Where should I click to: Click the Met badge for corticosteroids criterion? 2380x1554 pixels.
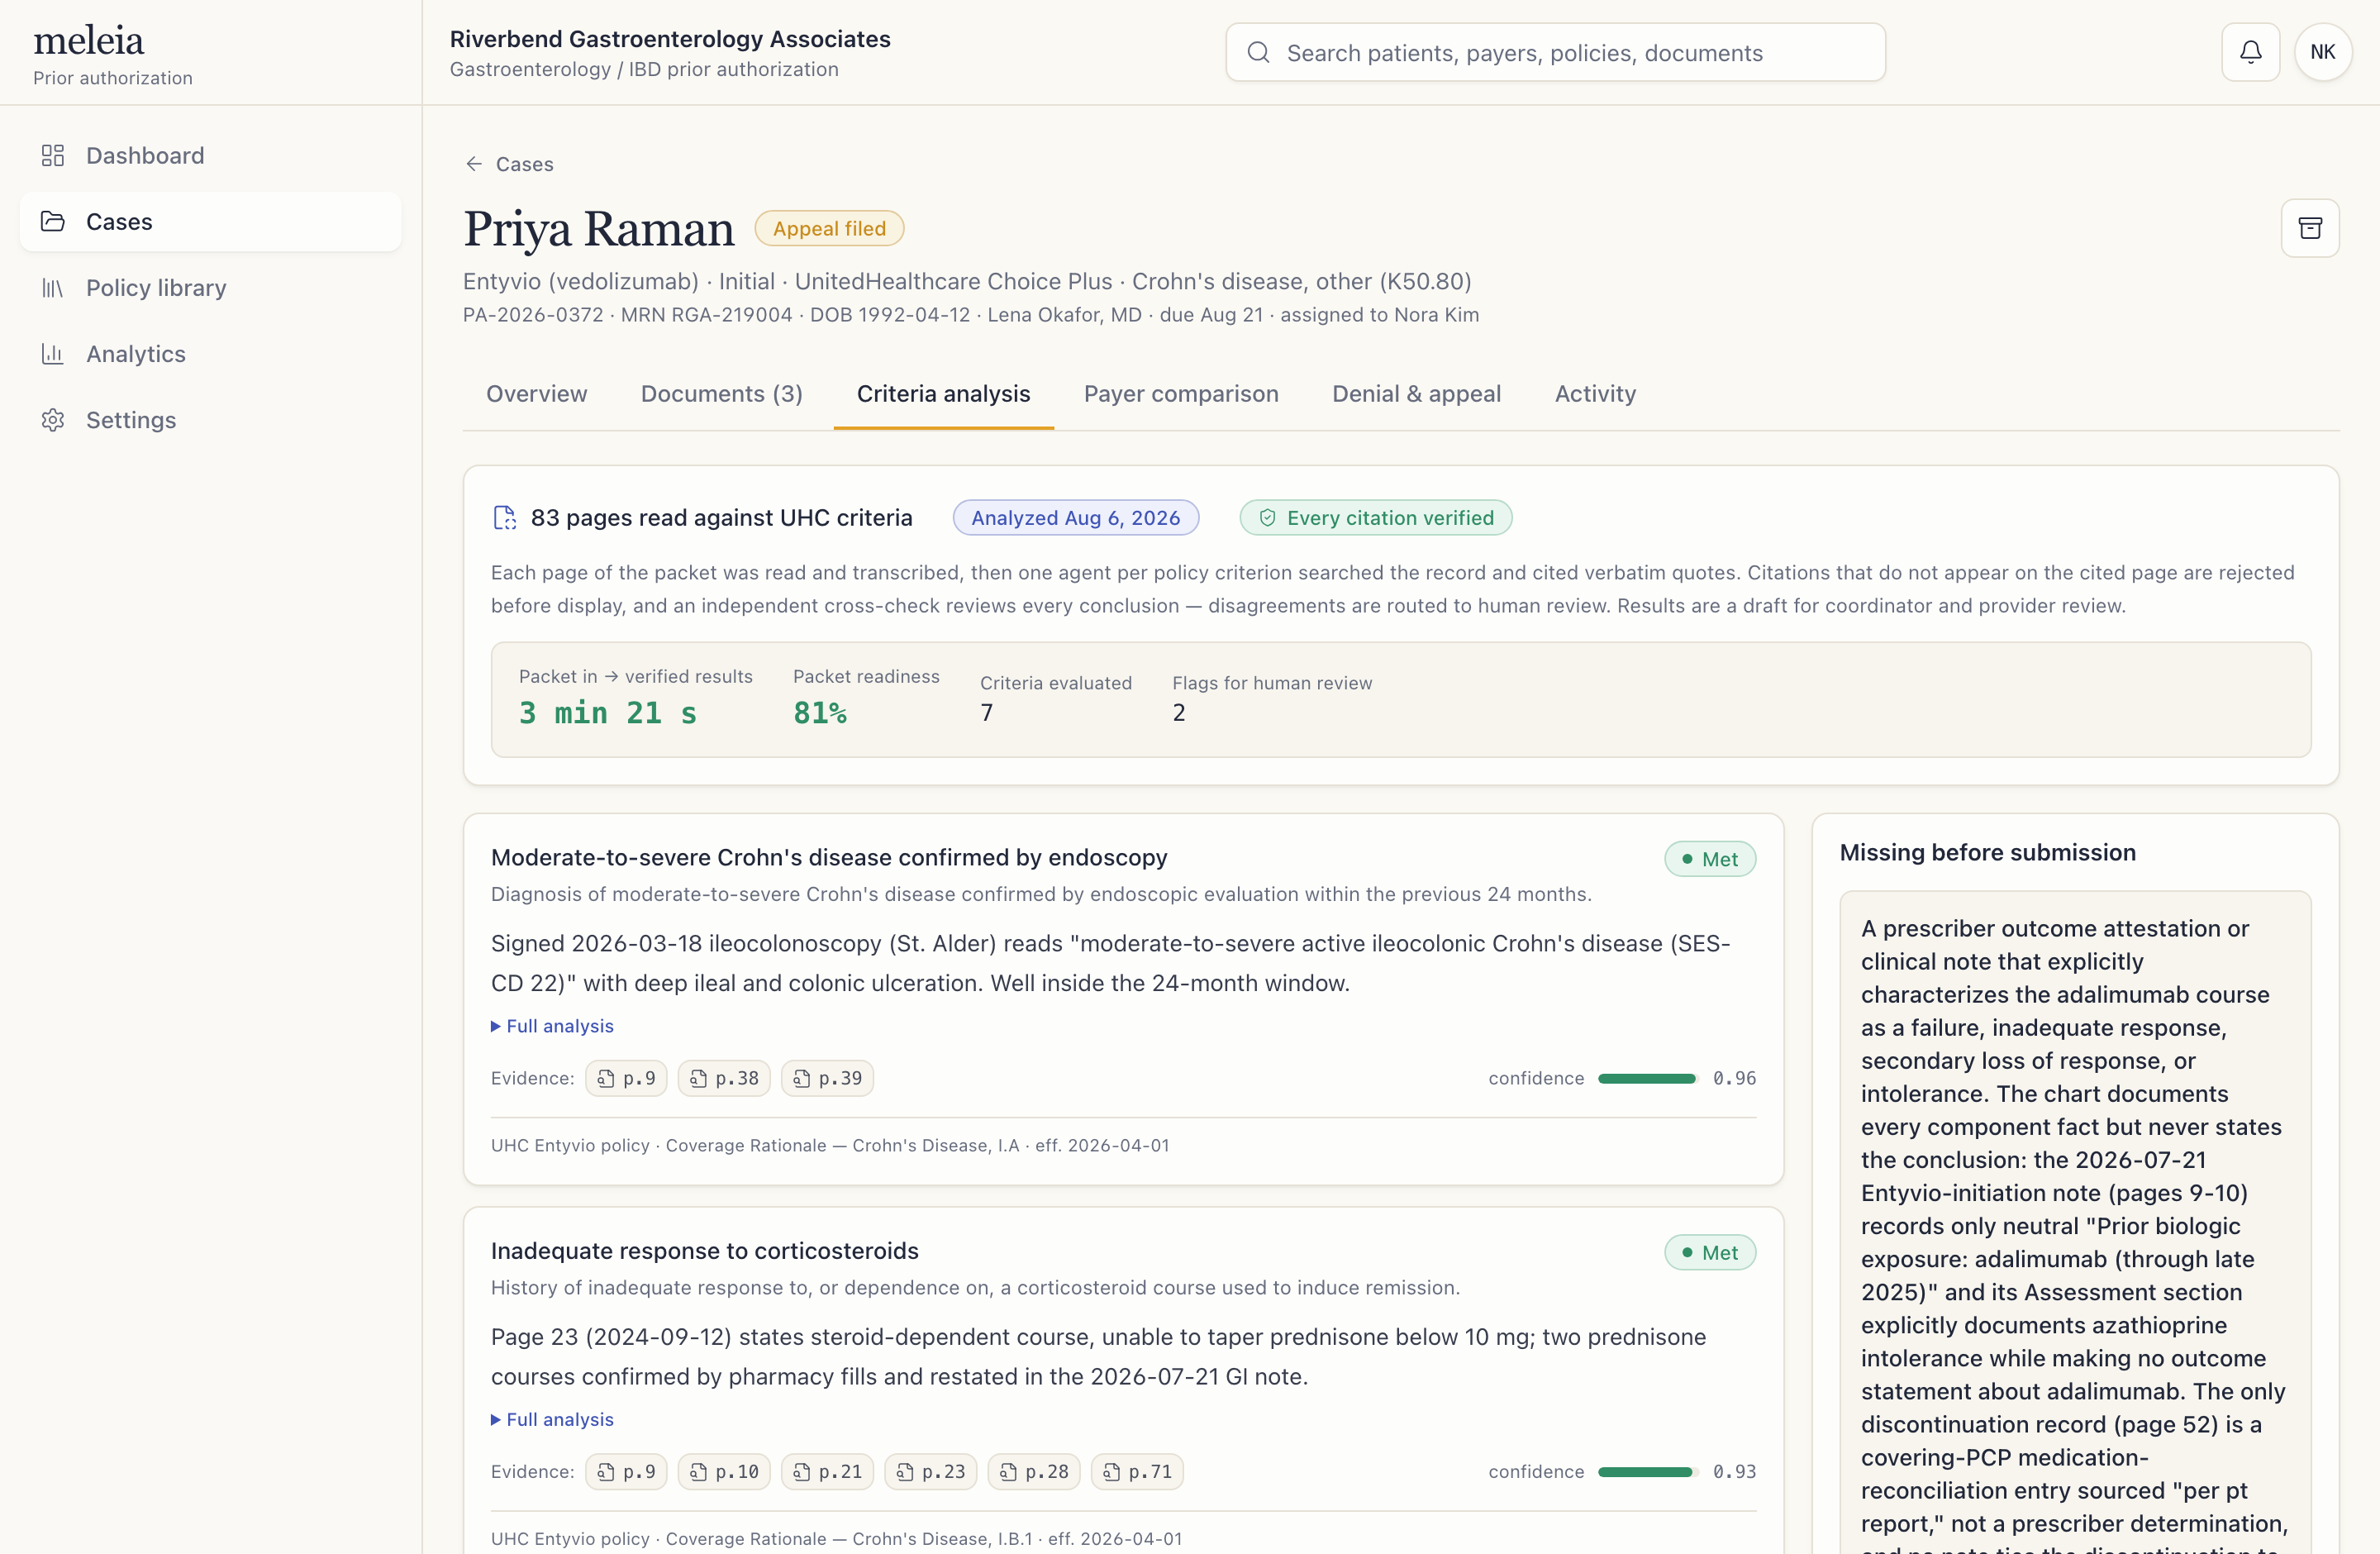1710,1253
